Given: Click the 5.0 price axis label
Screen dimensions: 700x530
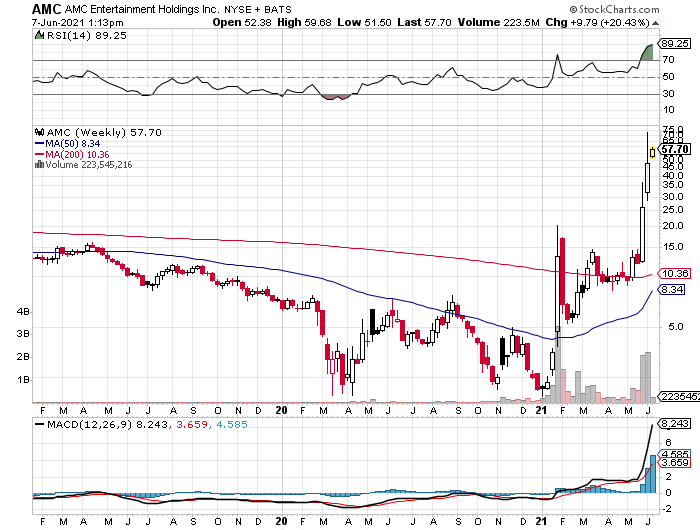Looking at the screenshot, I should click(675, 326).
